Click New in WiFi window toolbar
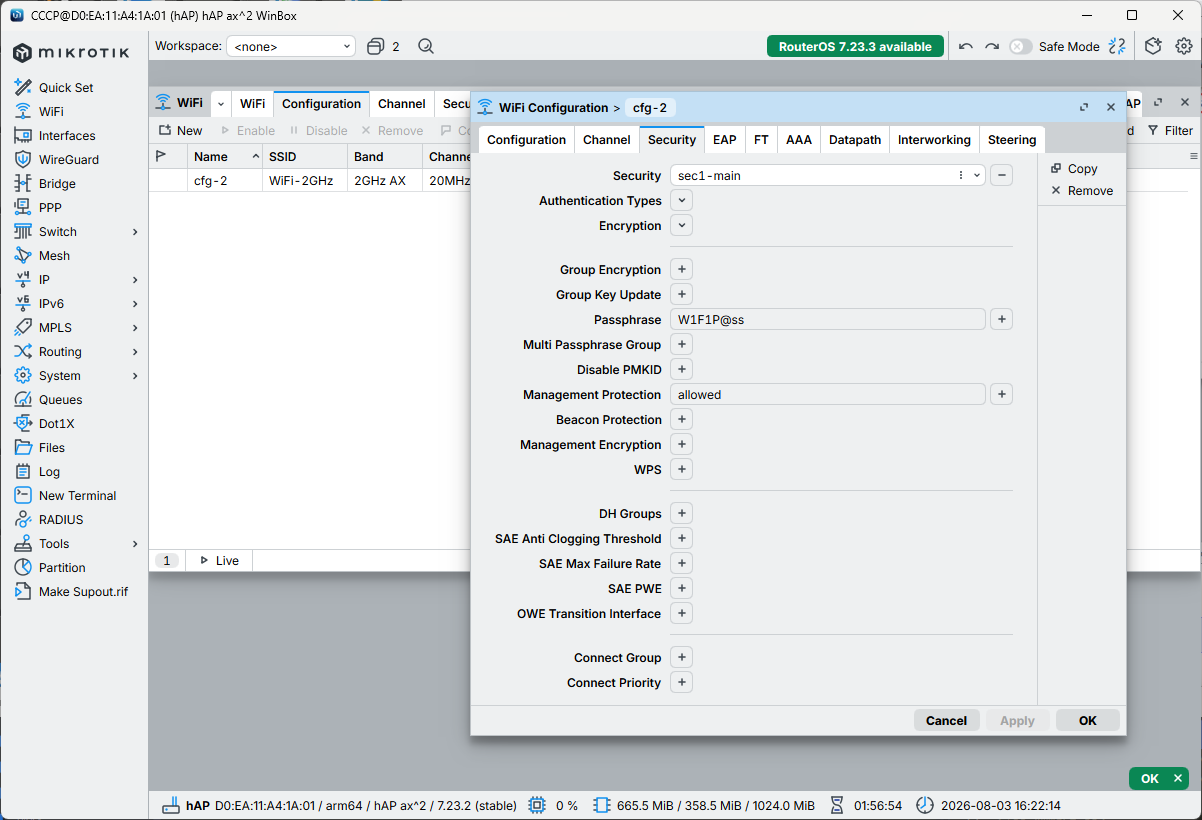1202x820 pixels. pos(180,131)
